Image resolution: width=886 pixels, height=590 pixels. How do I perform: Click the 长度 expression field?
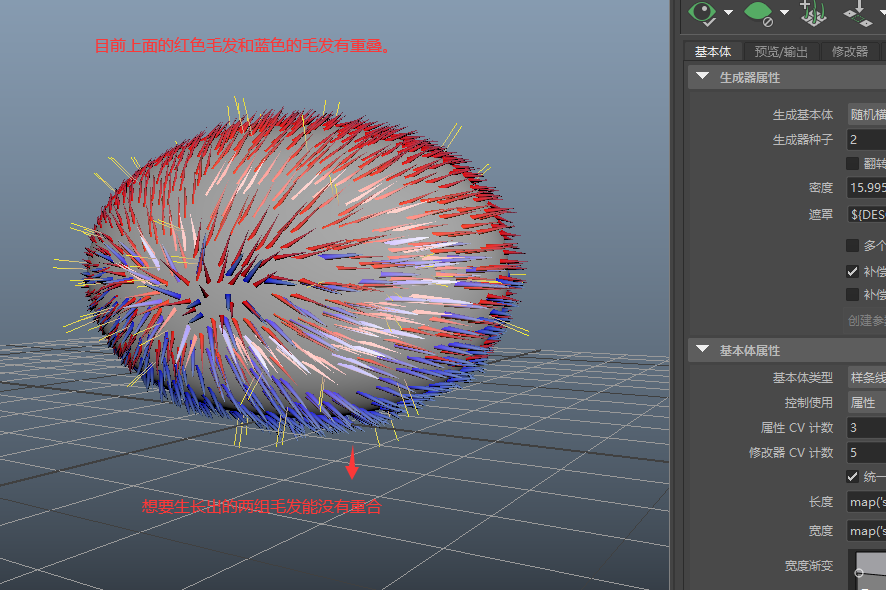click(x=867, y=502)
